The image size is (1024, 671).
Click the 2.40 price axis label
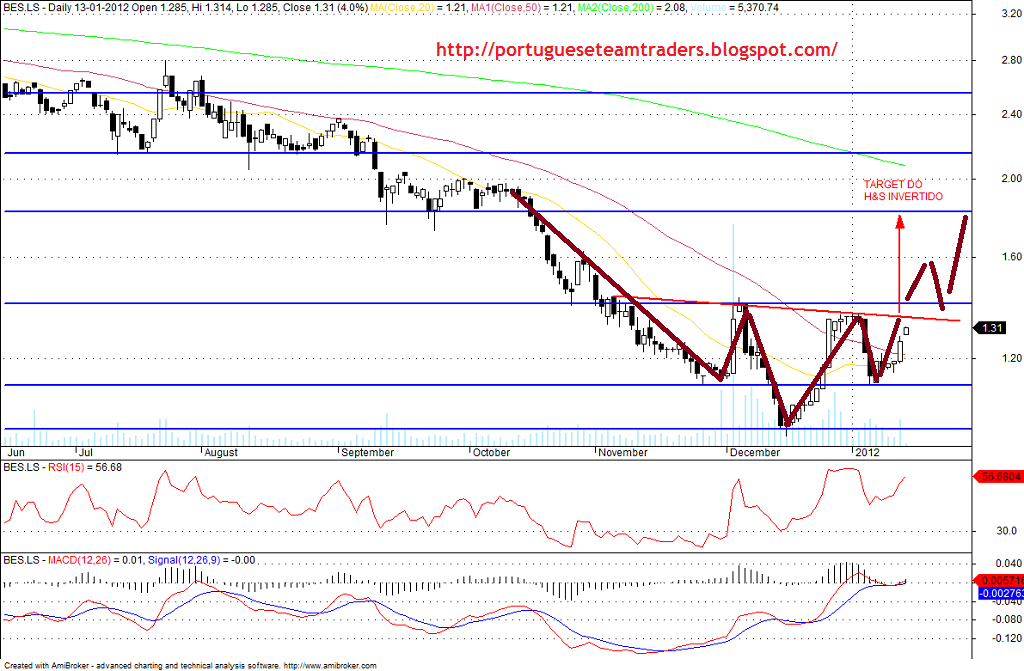click(1011, 114)
